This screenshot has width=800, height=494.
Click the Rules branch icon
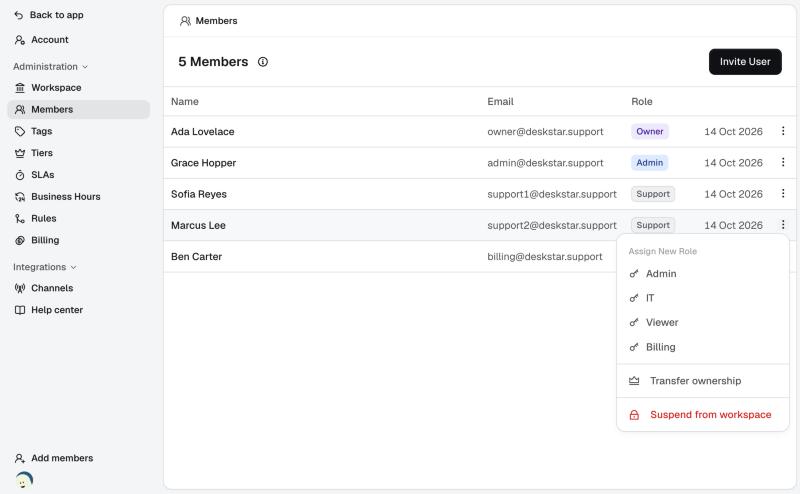coord(20,219)
